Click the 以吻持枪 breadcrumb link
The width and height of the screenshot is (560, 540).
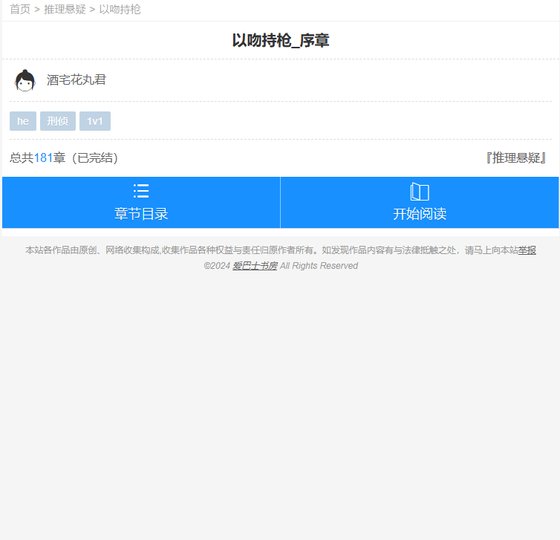pos(120,9)
